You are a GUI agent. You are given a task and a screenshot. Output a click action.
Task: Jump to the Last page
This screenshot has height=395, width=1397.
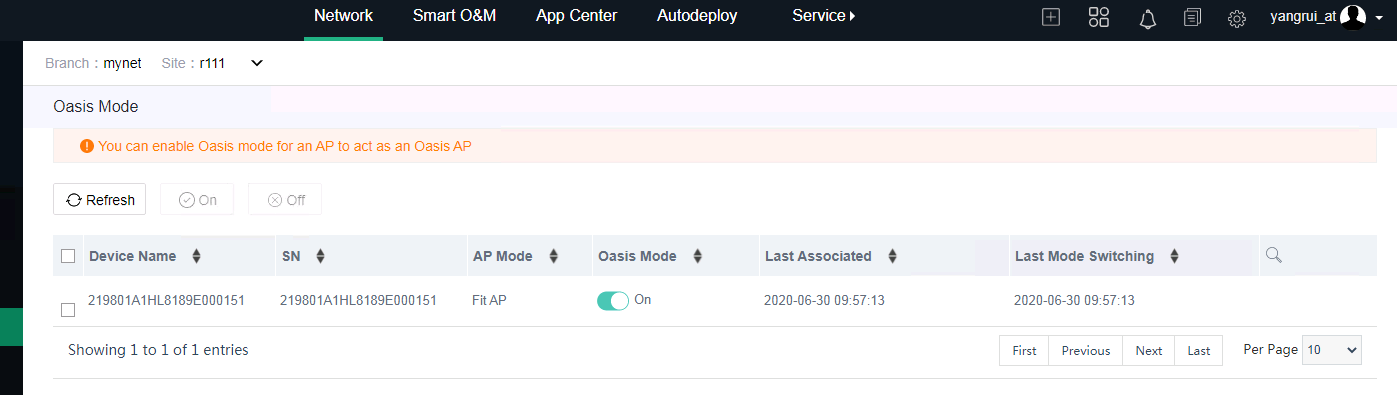[x=1198, y=350]
